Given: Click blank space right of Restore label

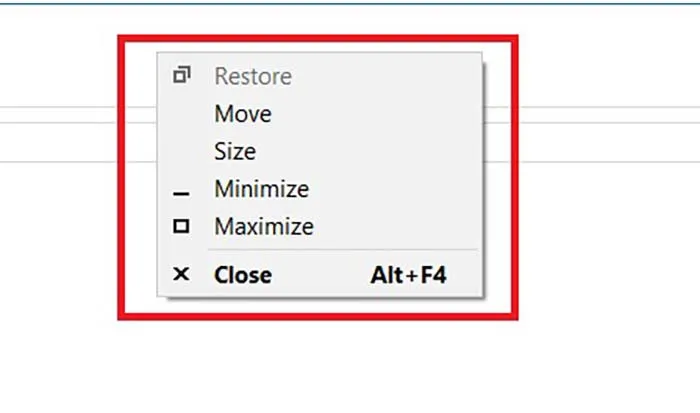Looking at the screenshot, I should pos(400,76).
